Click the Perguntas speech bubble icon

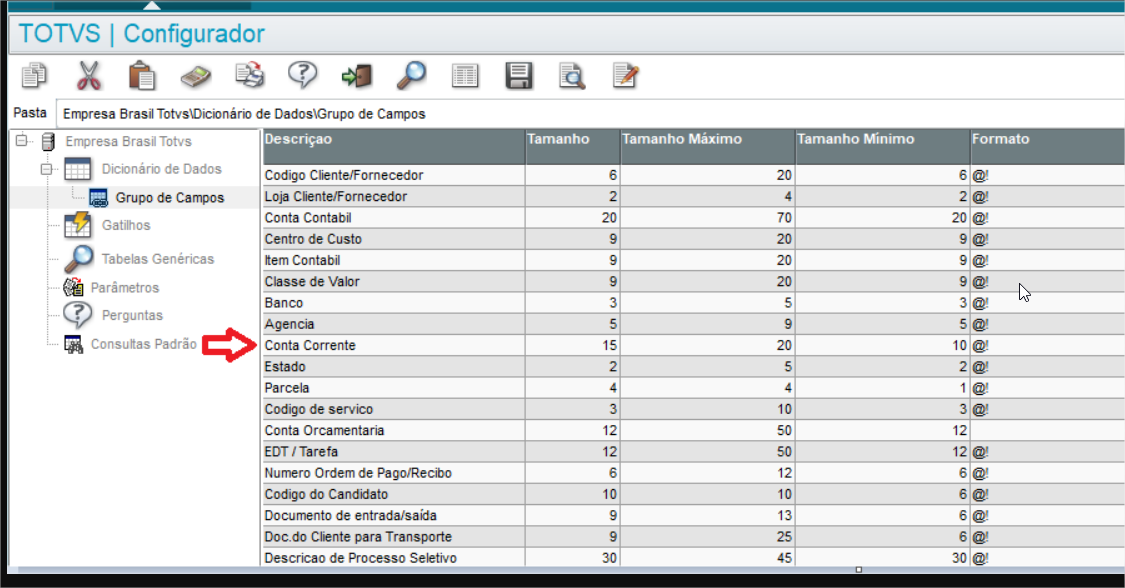(77, 315)
